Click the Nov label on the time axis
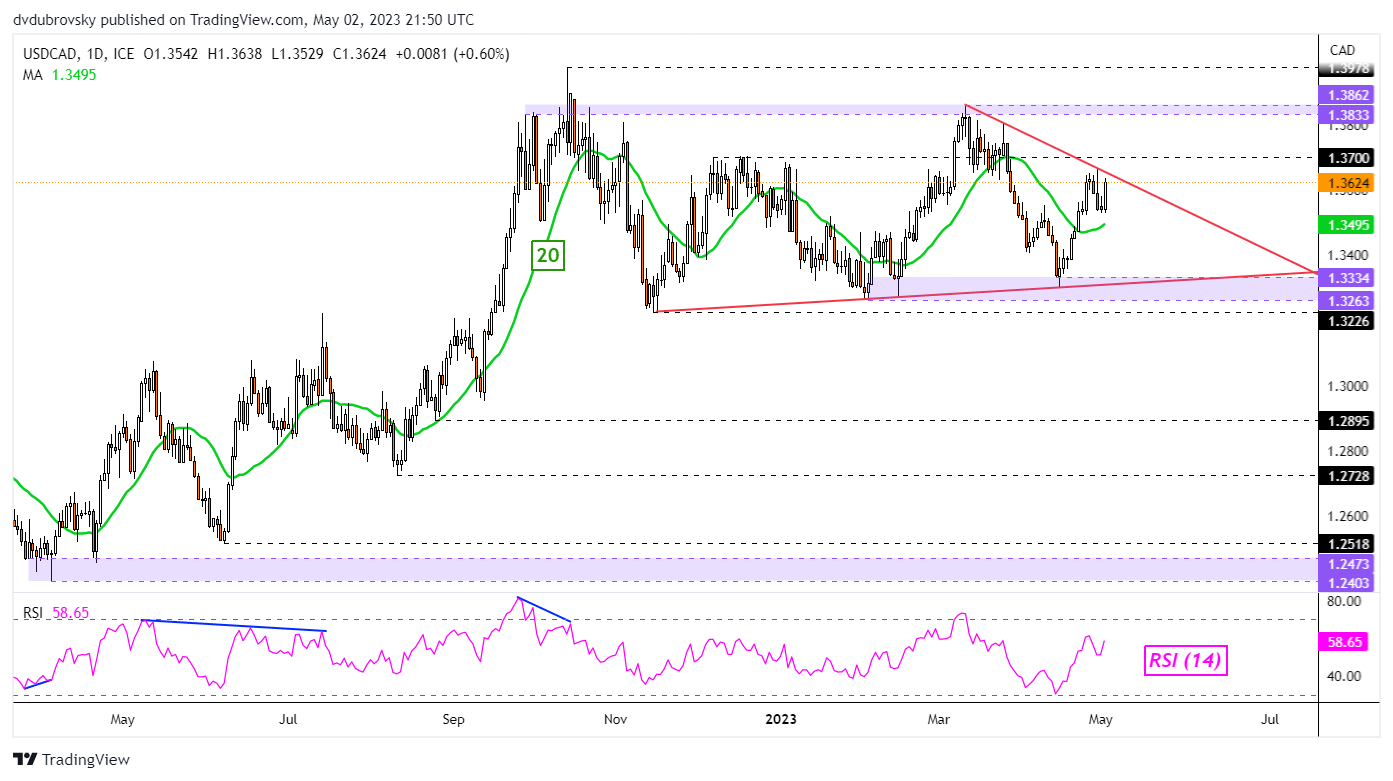The height and width of the screenshot is (781, 1393). [614, 719]
